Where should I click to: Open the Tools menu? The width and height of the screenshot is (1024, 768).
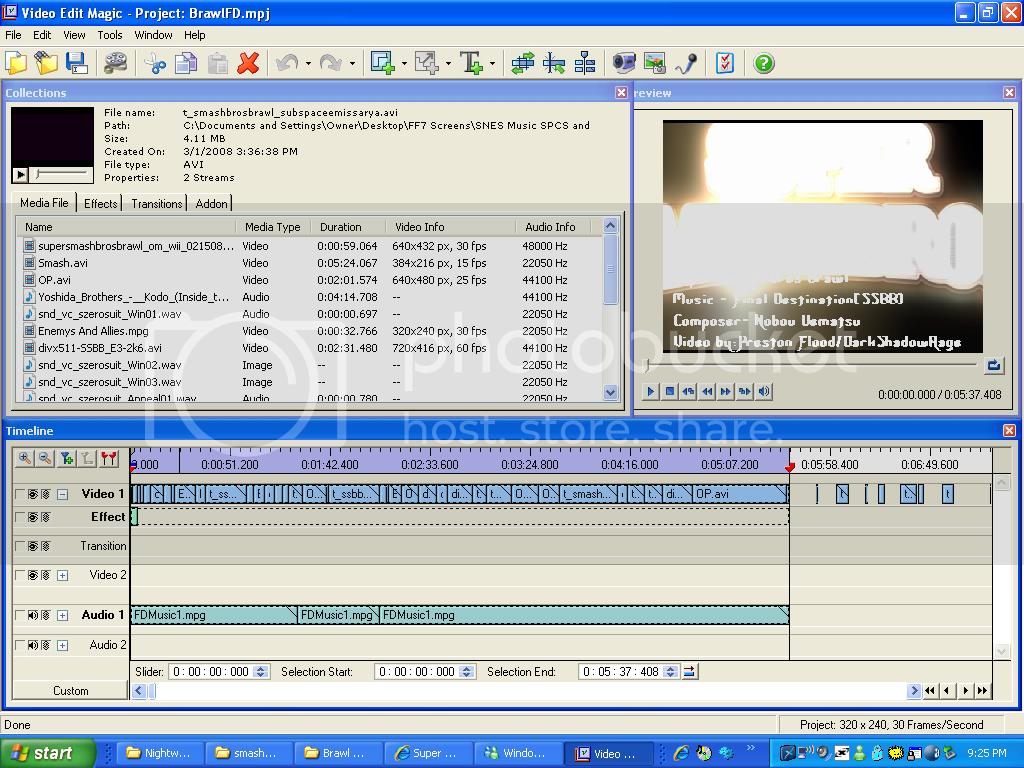110,35
